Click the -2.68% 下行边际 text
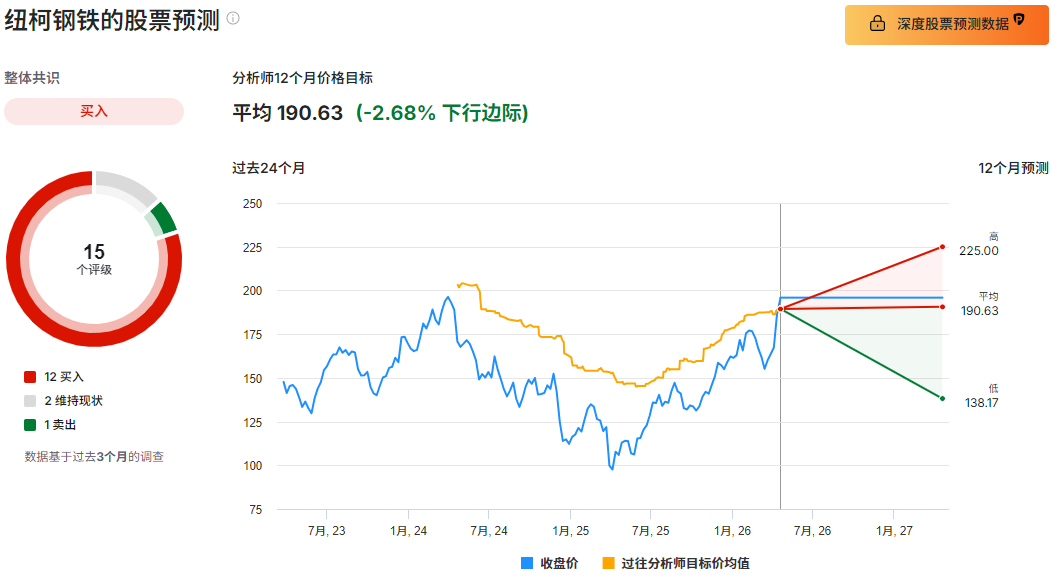This screenshot has width=1052, height=575. [x=442, y=113]
